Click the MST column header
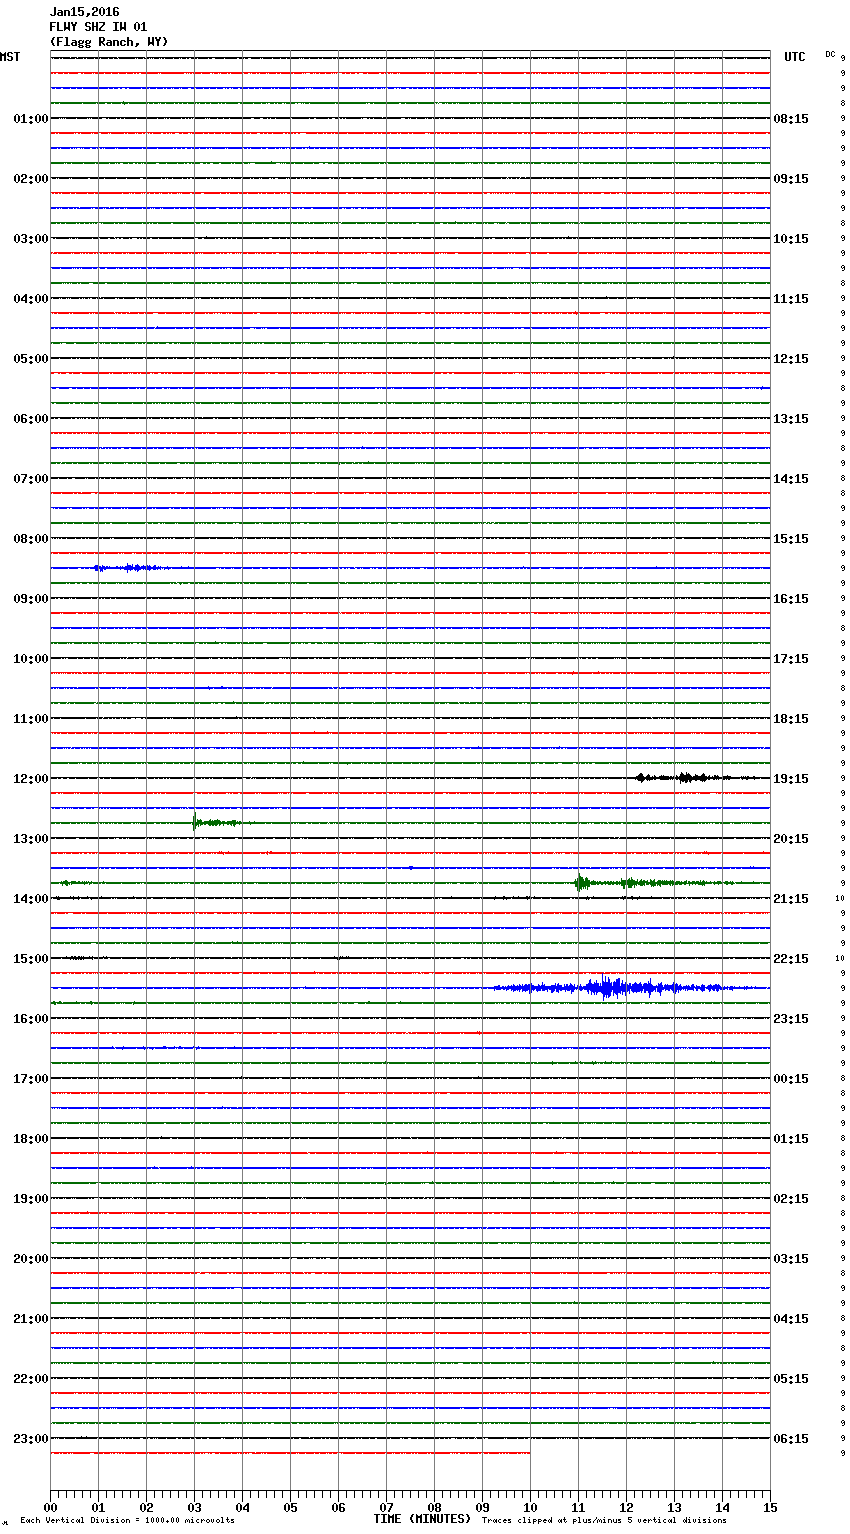Image resolution: width=850 pixels, height=1534 pixels. 10,57
